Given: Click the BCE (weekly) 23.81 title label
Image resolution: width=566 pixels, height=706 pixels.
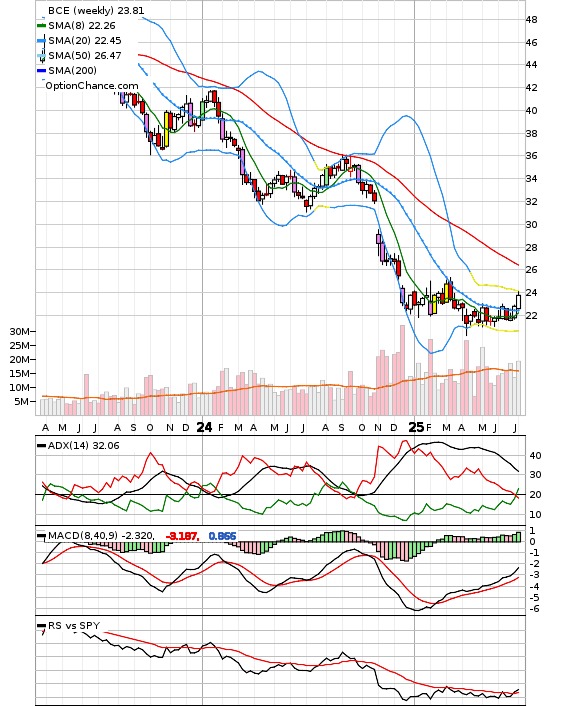Looking at the screenshot, I should [96, 10].
